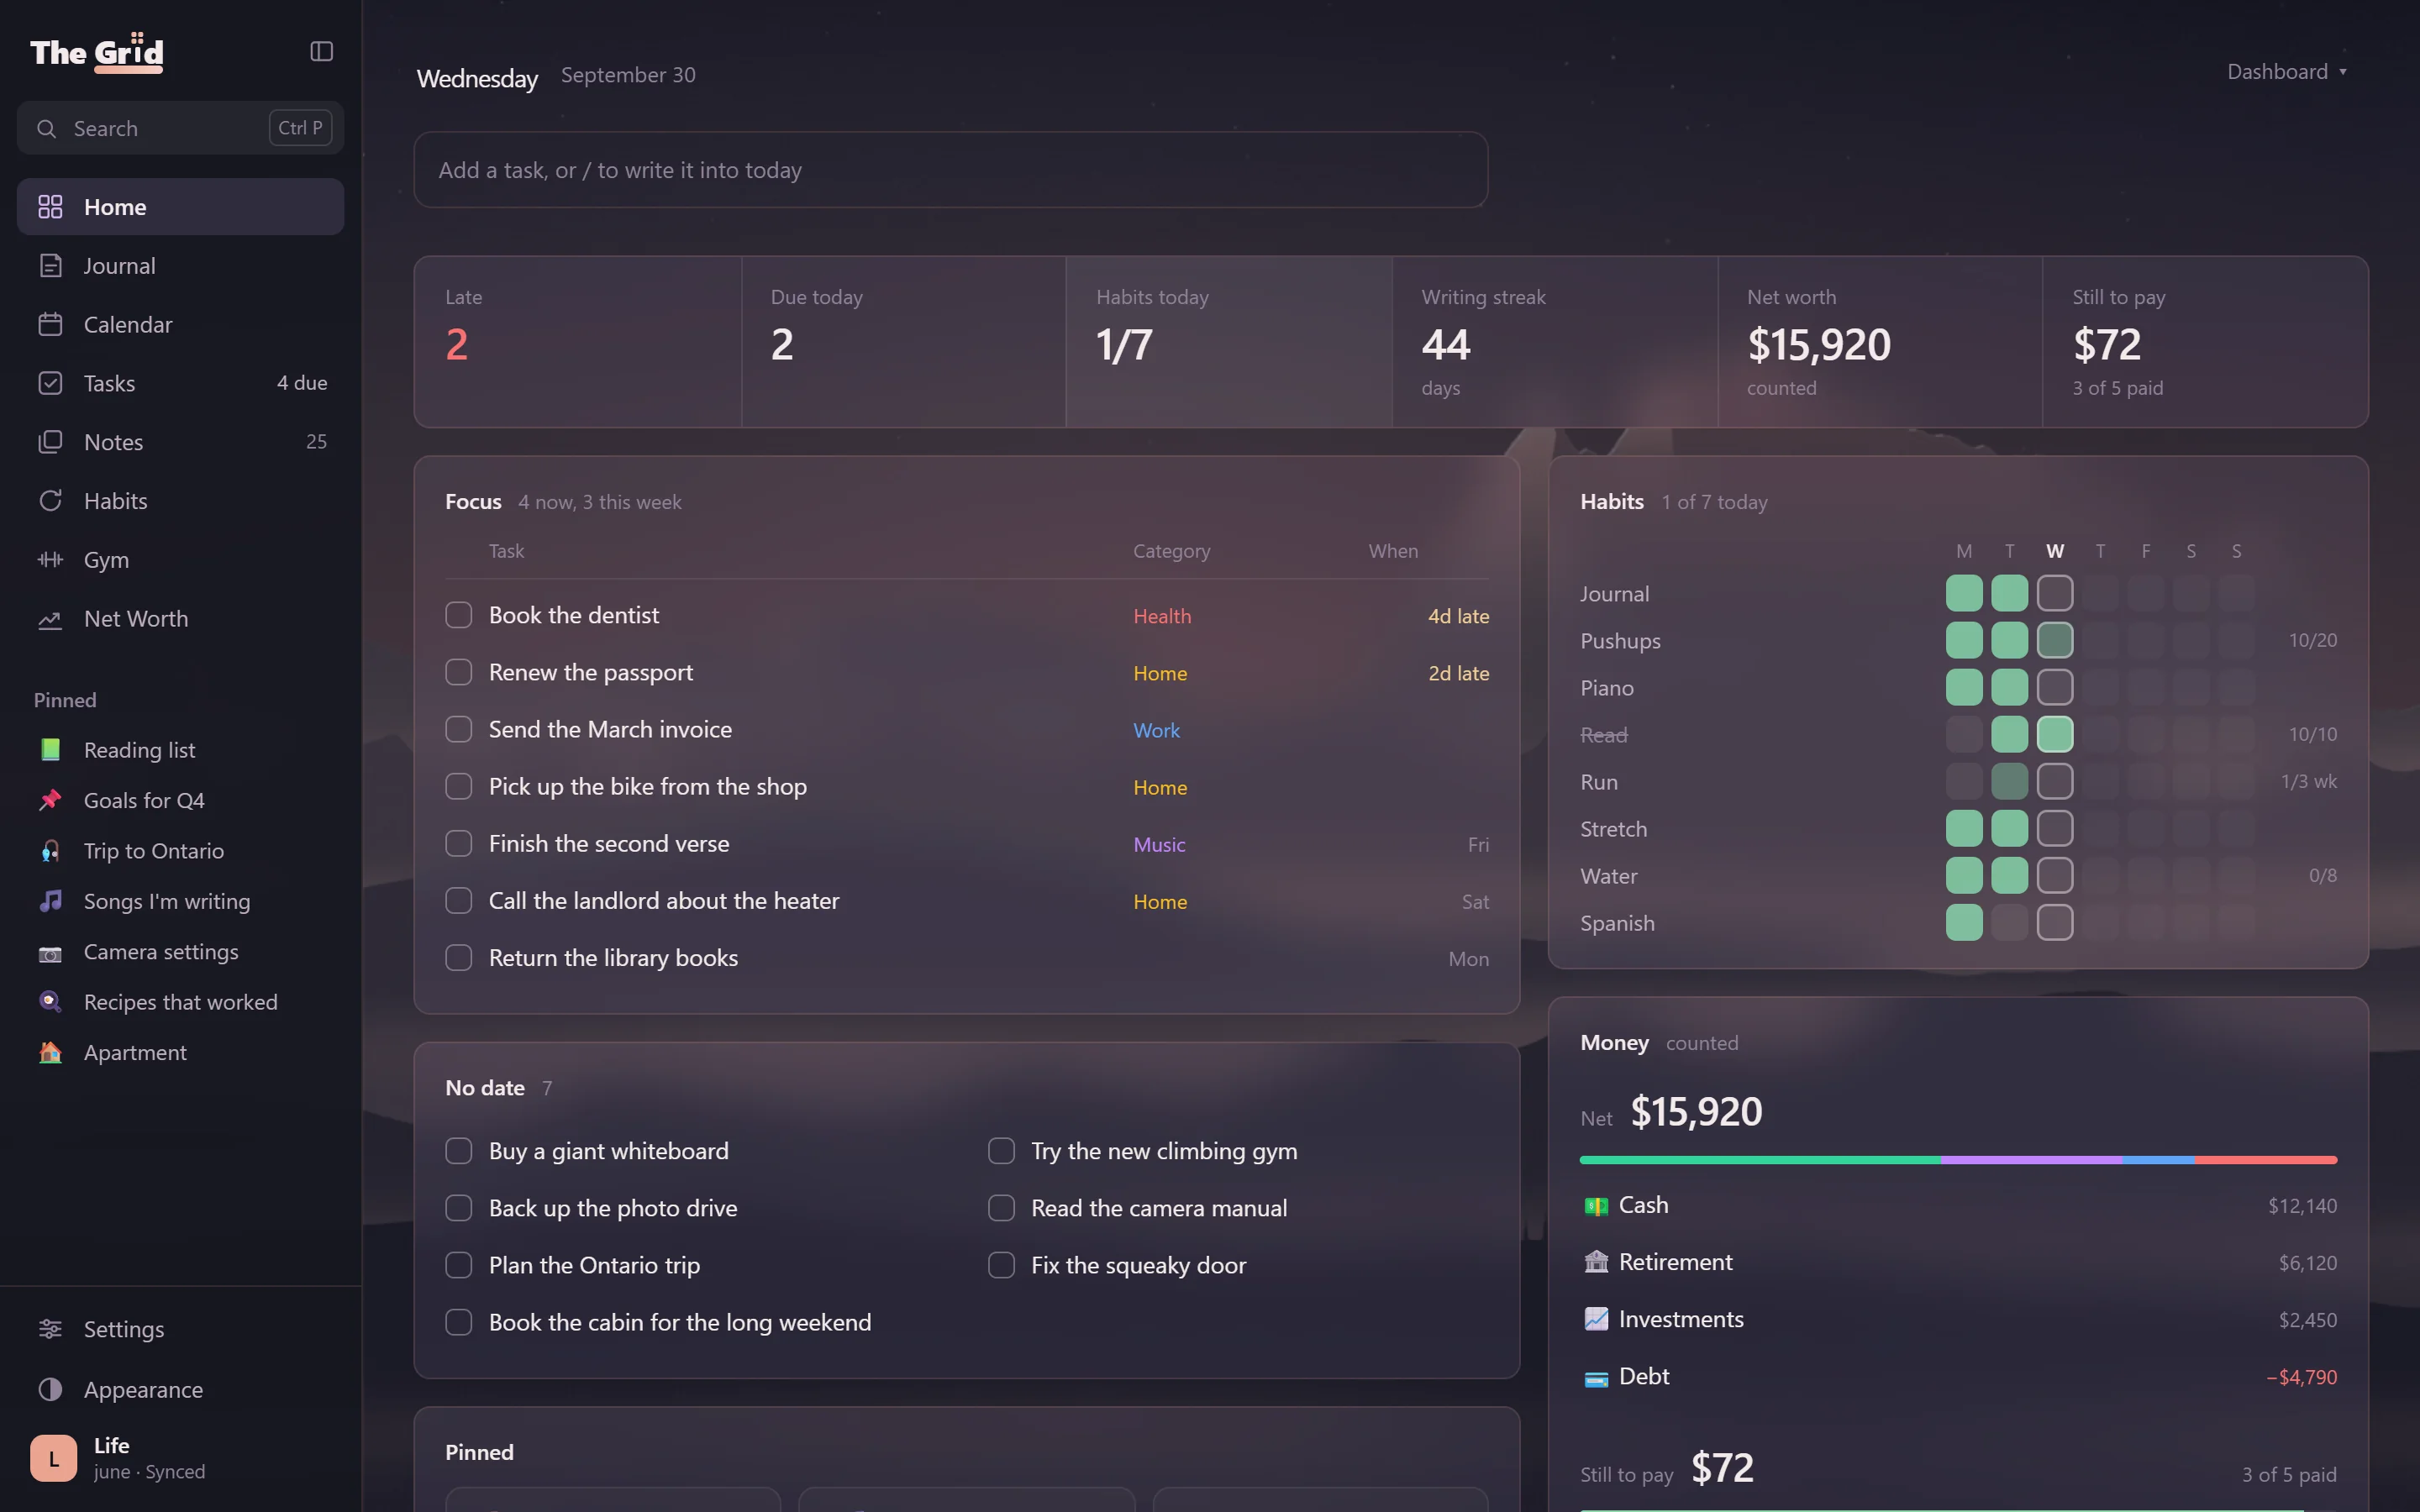The width and height of the screenshot is (2420, 1512).
Task: Open the Writing streak stat card
Action: 1554,342
